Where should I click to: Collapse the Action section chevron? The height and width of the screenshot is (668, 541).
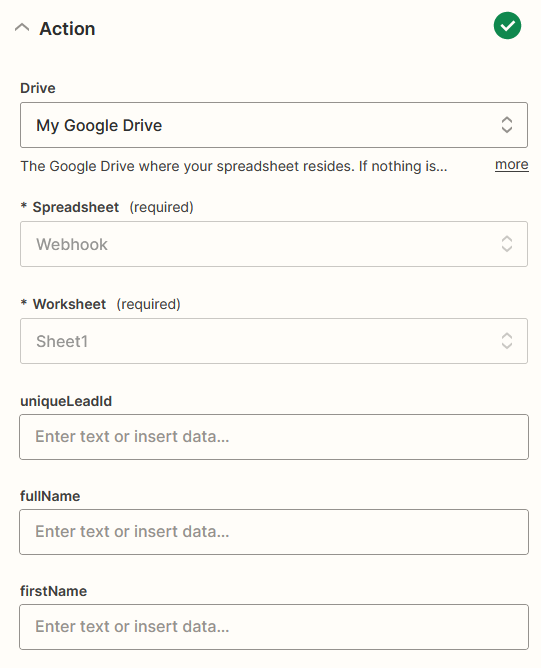(x=22, y=28)
